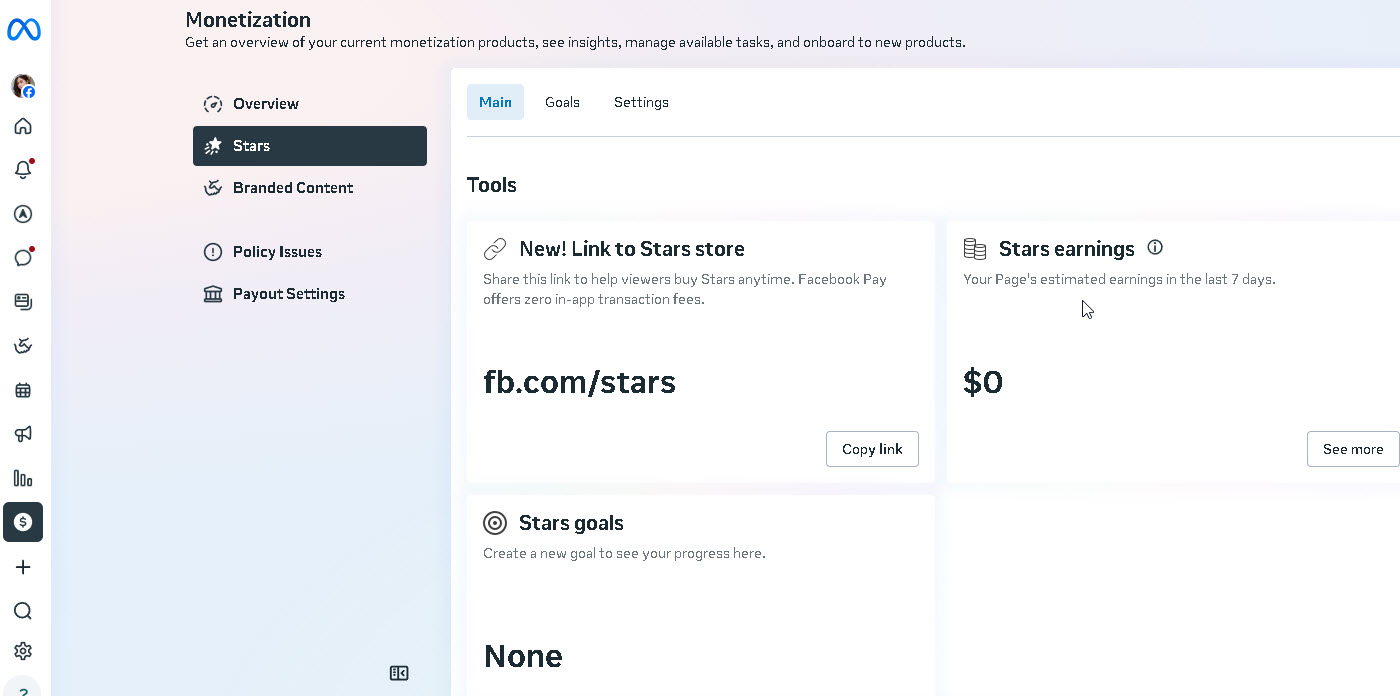Open the Notifications bell icon
Screen dimensions: 1400x696
(23, 169)
